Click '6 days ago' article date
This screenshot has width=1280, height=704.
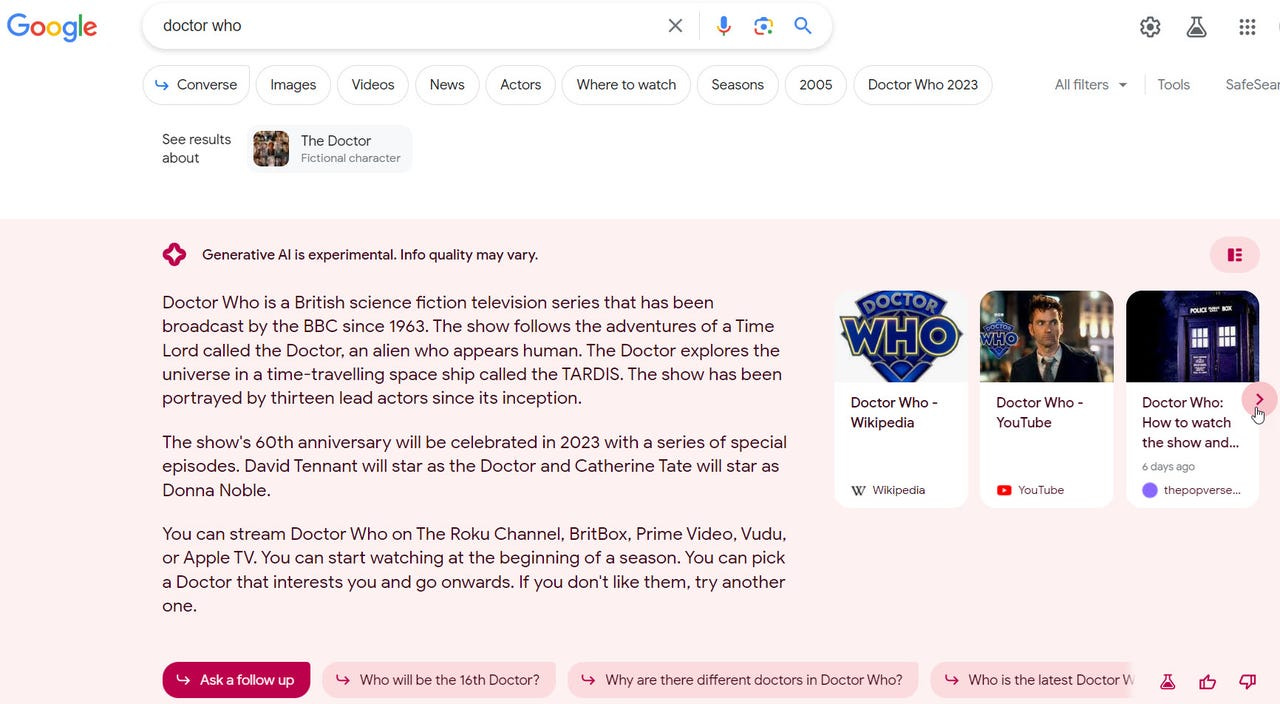coord(1168,467)
